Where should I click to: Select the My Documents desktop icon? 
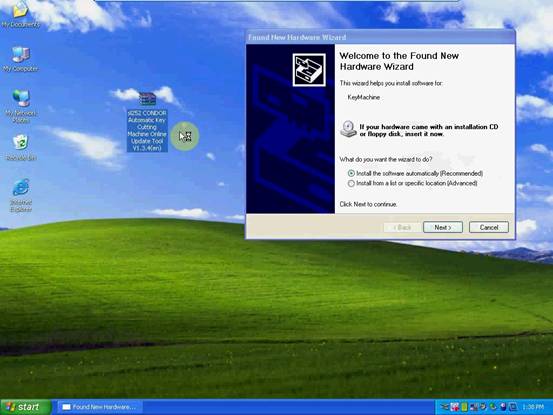pyautogui.click(x=20, y=14)
